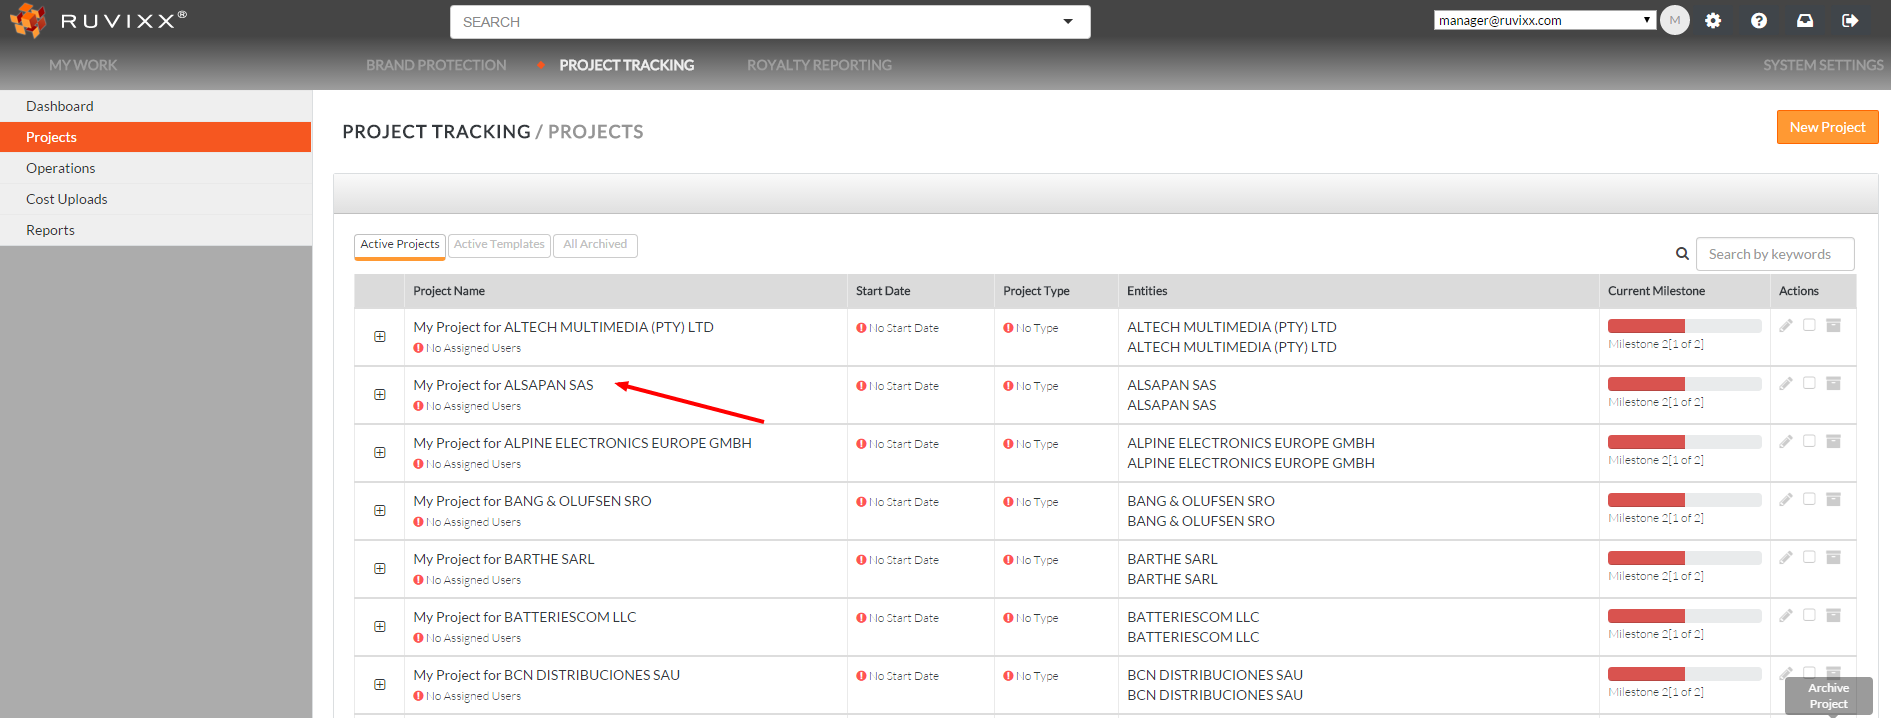Image resolution: width=1891 pixels, height=718 pixels.
Task: Archive the BARTHE SARL project via box icon
Action: pos(1833,557)
